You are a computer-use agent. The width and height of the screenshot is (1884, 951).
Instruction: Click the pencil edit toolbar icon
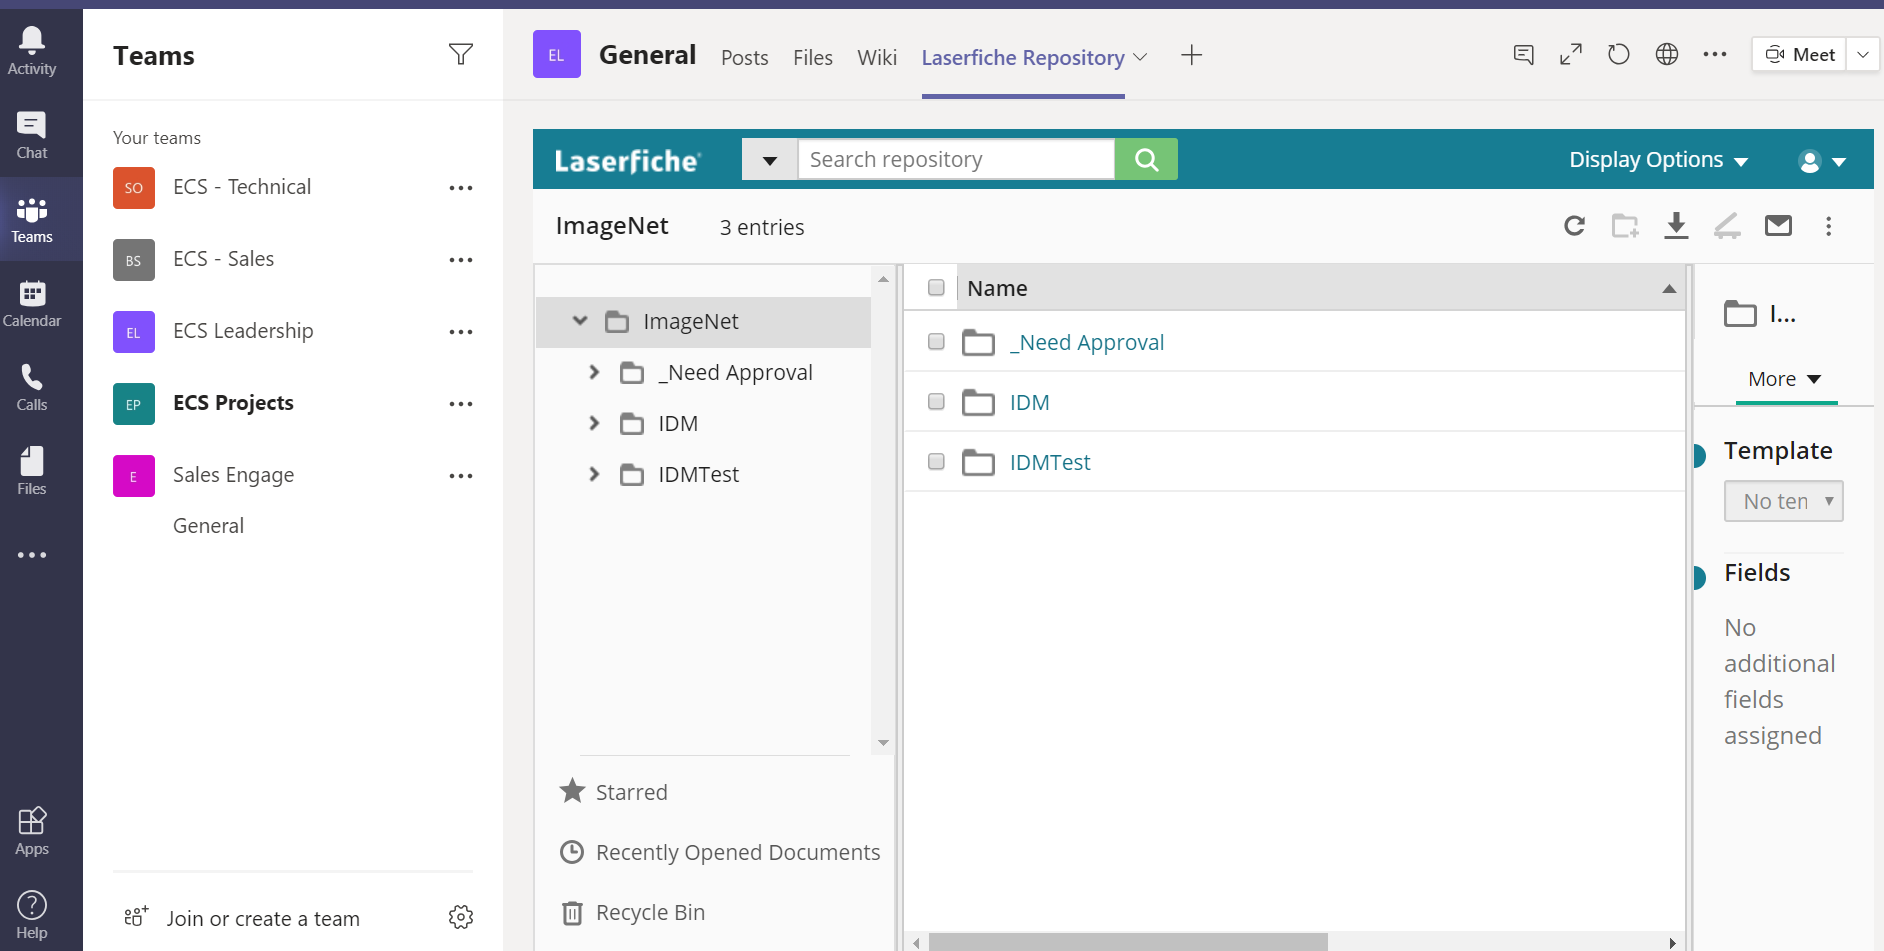(1727, 227)
